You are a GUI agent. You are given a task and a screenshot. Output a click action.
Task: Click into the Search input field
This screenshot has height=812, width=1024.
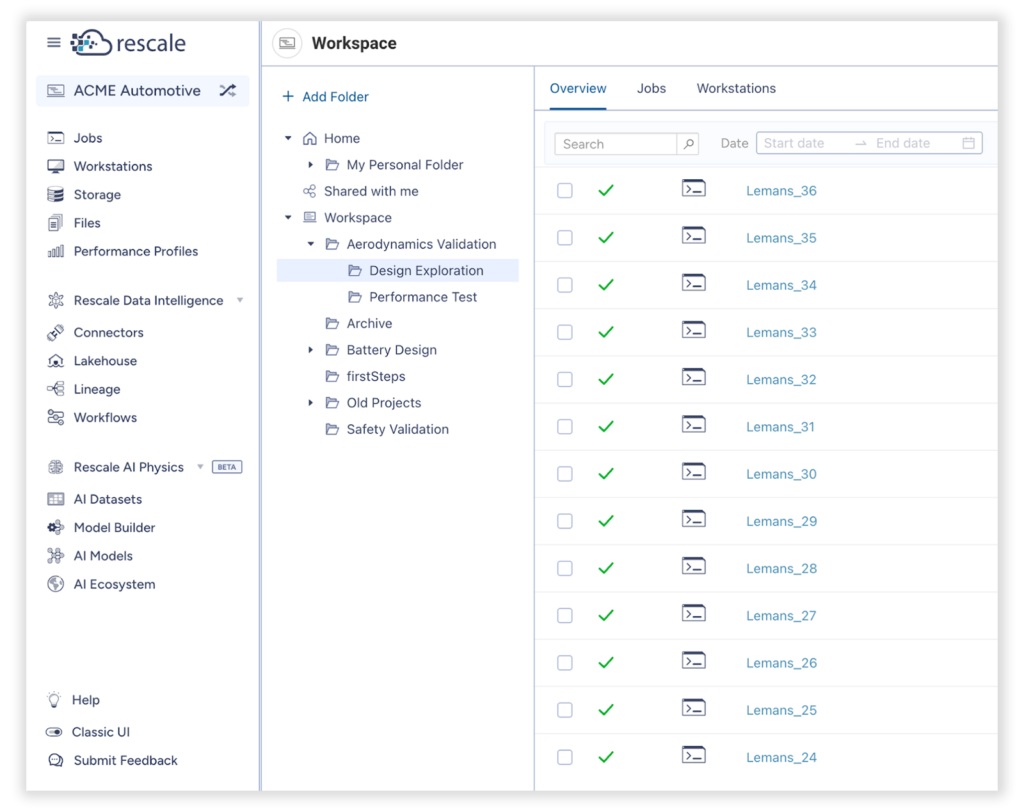616,144
